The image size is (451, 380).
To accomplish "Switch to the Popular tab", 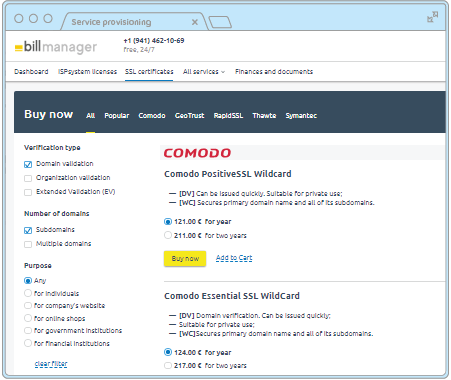I will point(116,116).
